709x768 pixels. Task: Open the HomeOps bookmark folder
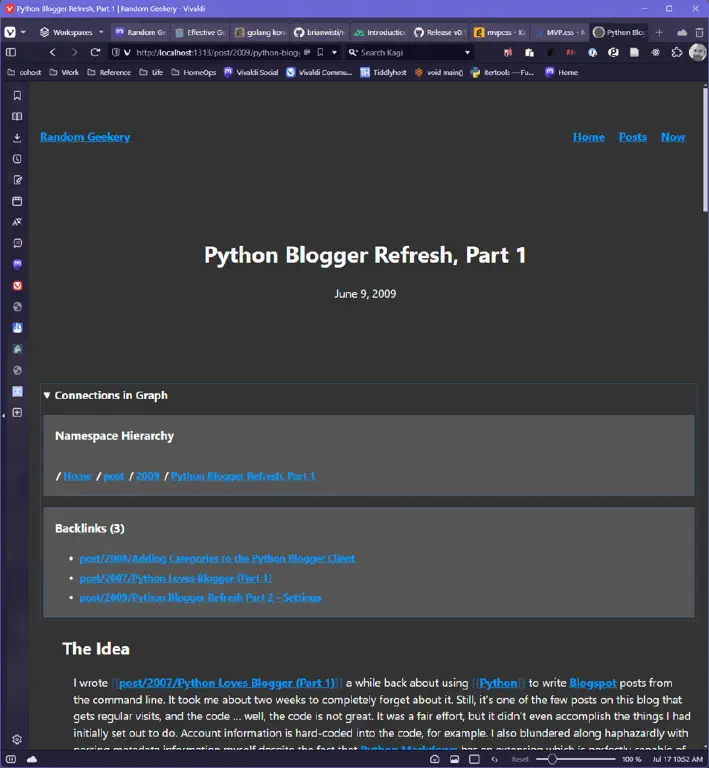point(193,72)
